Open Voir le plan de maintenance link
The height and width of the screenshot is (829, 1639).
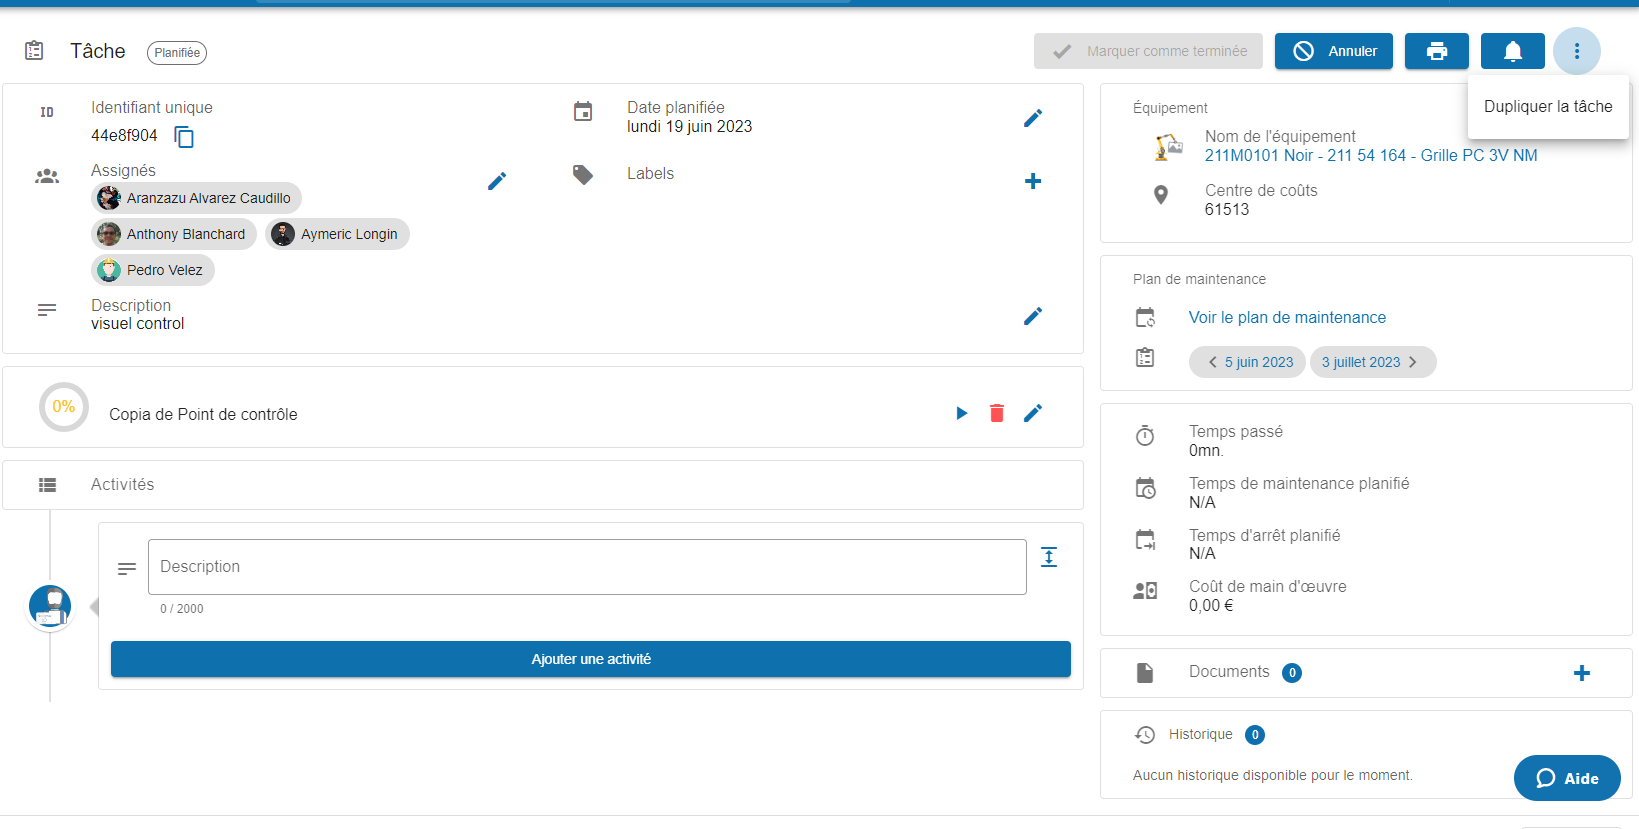1287,318
